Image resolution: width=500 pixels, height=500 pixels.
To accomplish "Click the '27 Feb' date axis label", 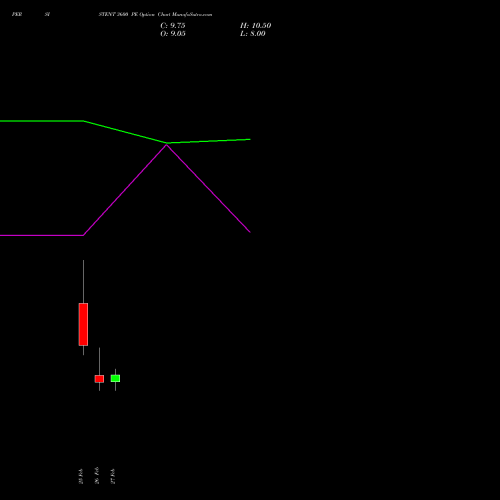I will click(x=113, y=476).
